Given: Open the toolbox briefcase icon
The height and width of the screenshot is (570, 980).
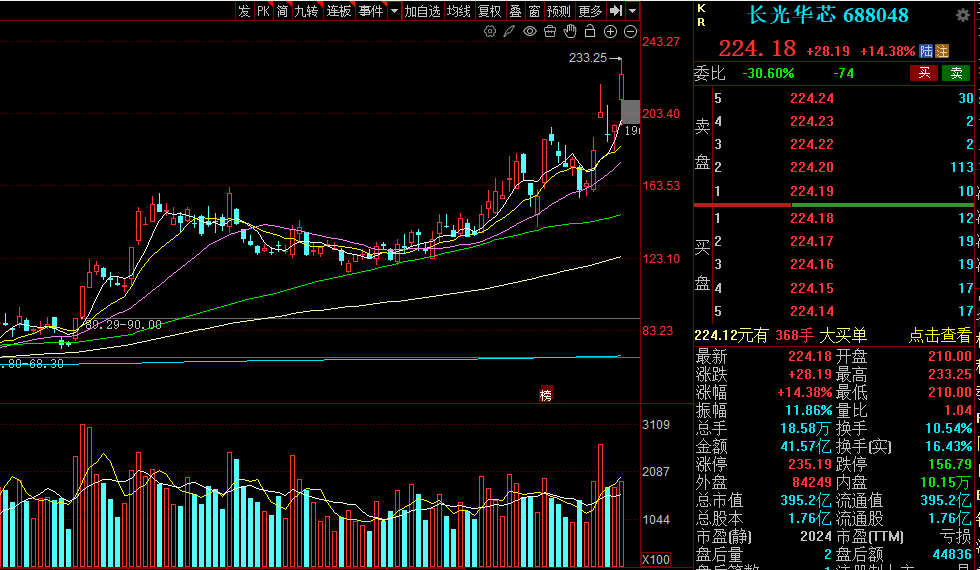Looking at the screenshot, I should (550, 32).
